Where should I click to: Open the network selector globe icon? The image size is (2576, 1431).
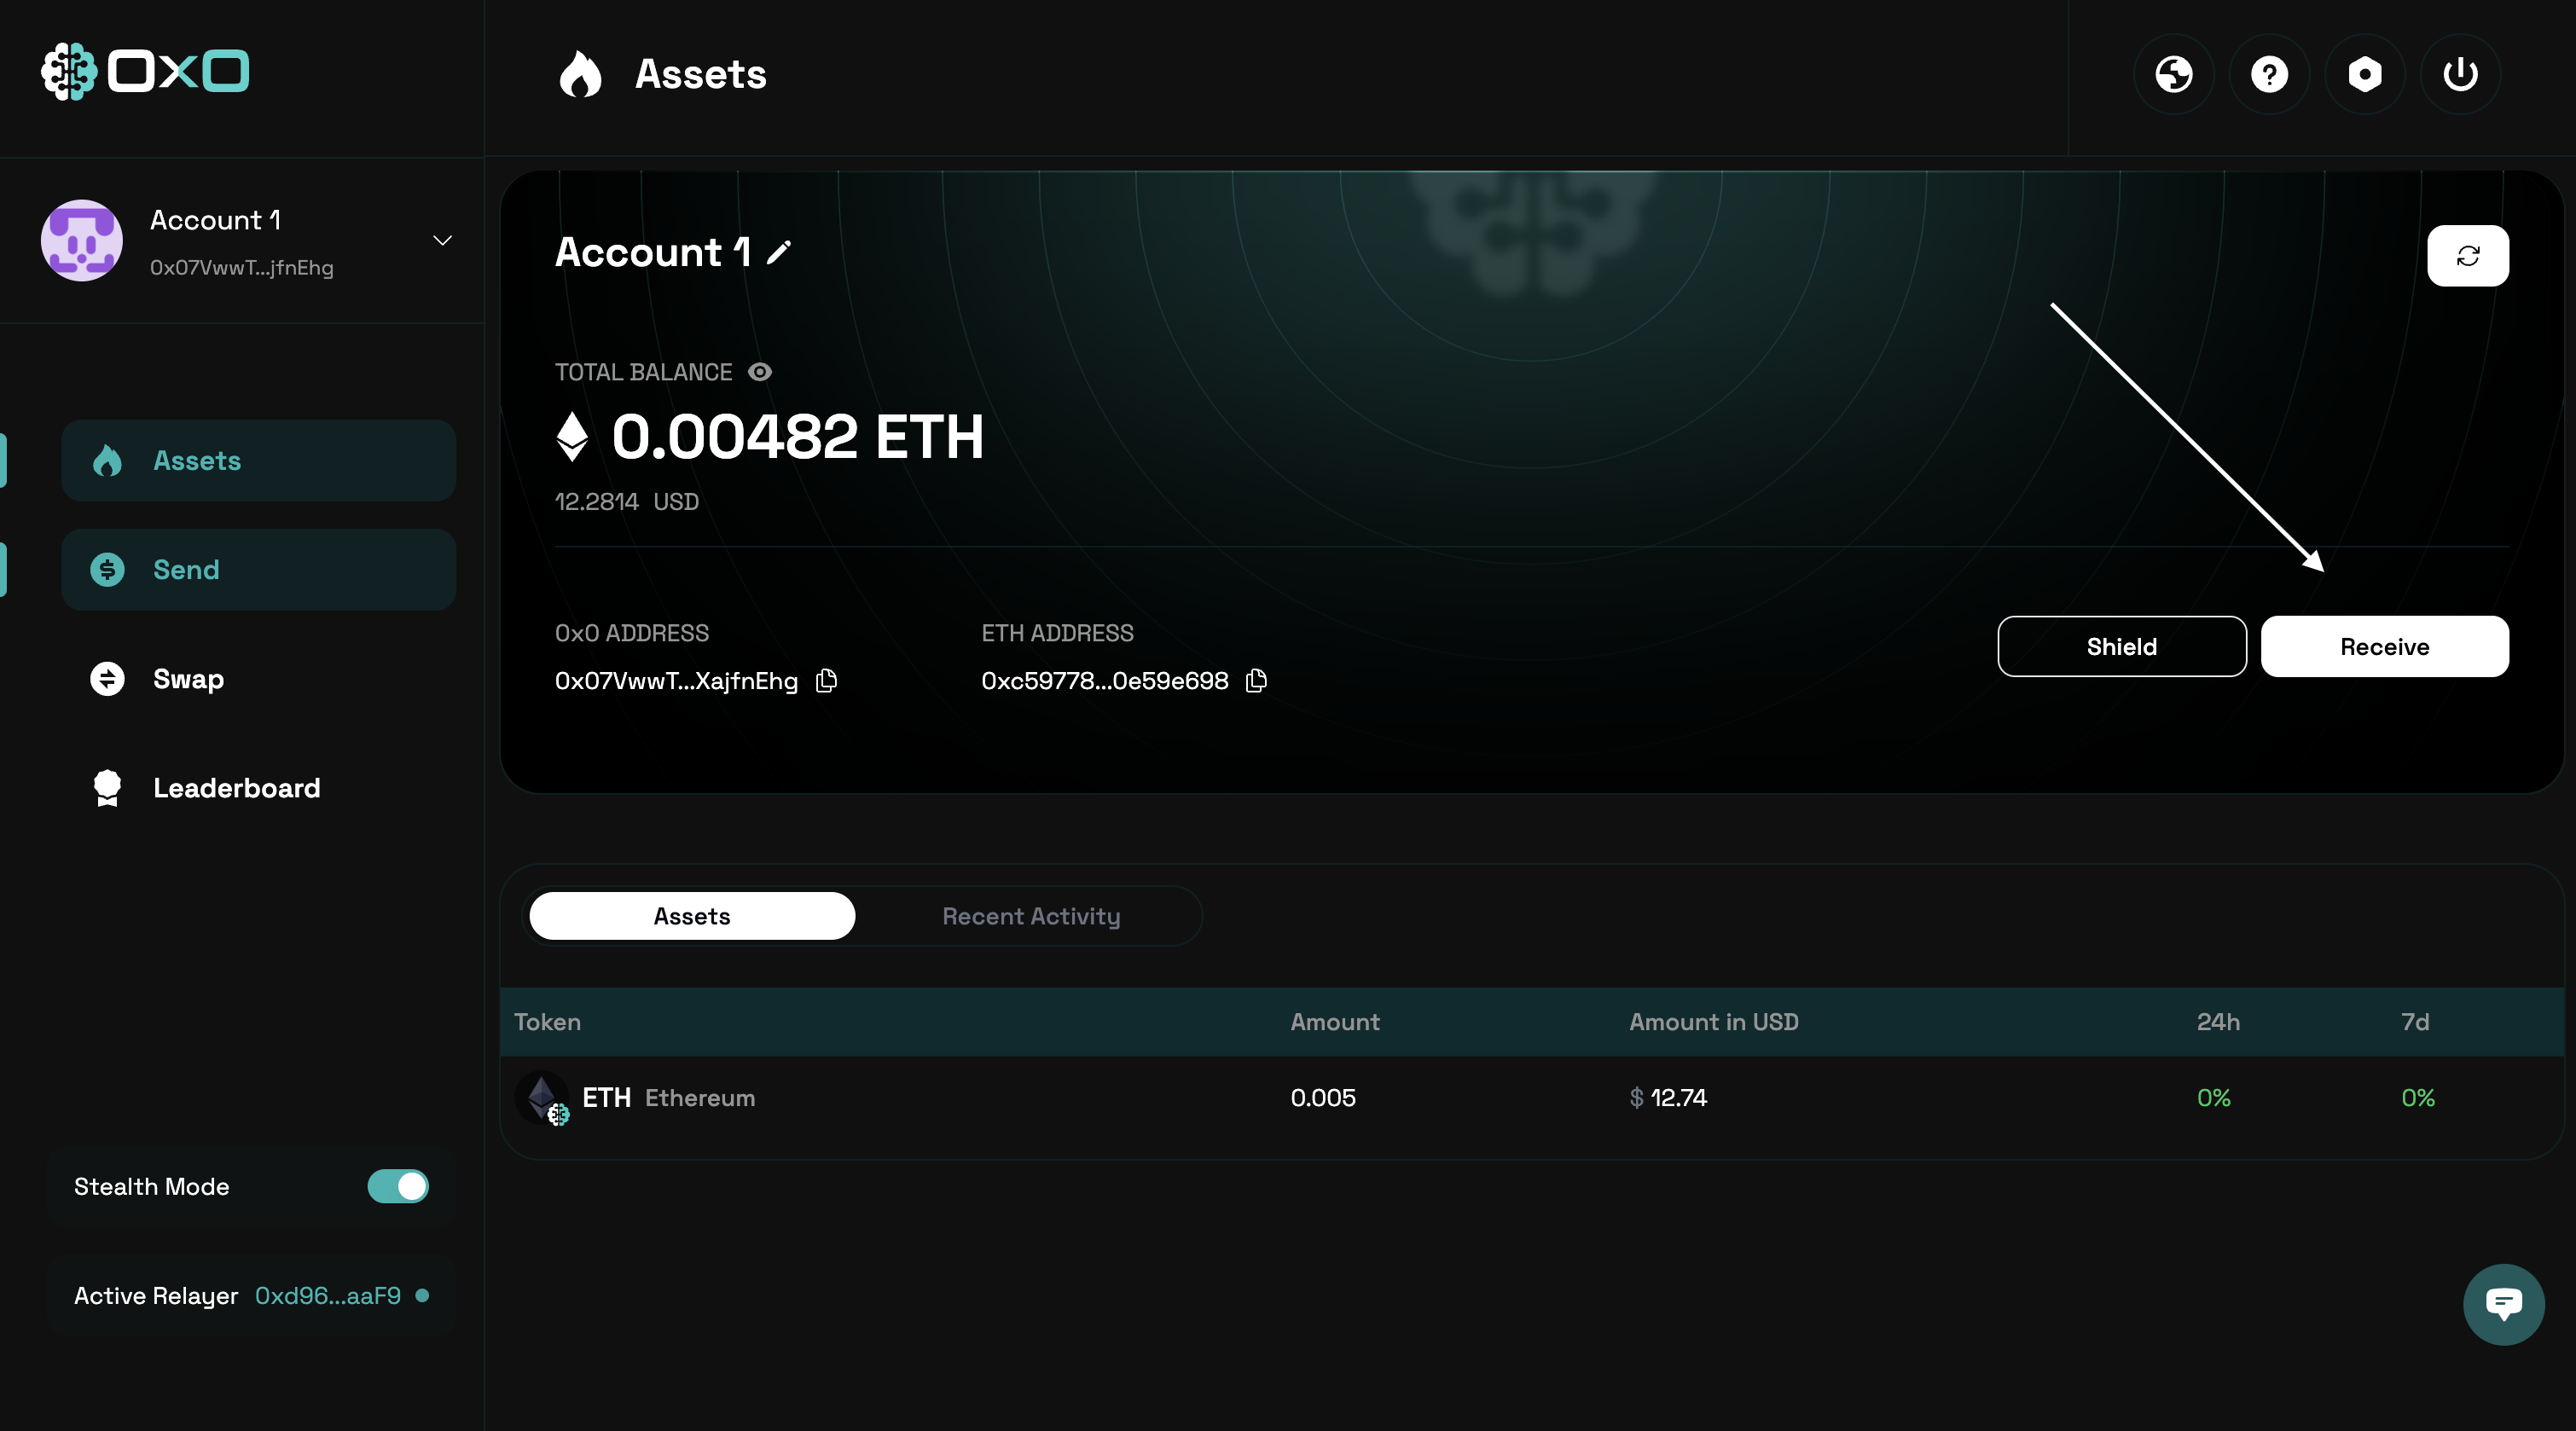click(x=2174, y=74)
